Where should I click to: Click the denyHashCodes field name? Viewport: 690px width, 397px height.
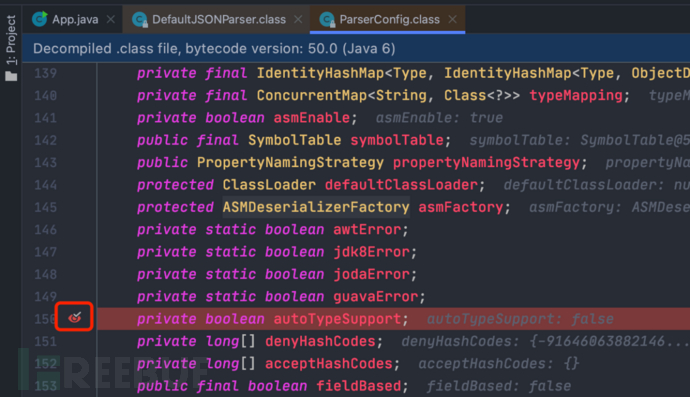pyautogui.click(x=320, y=342)
